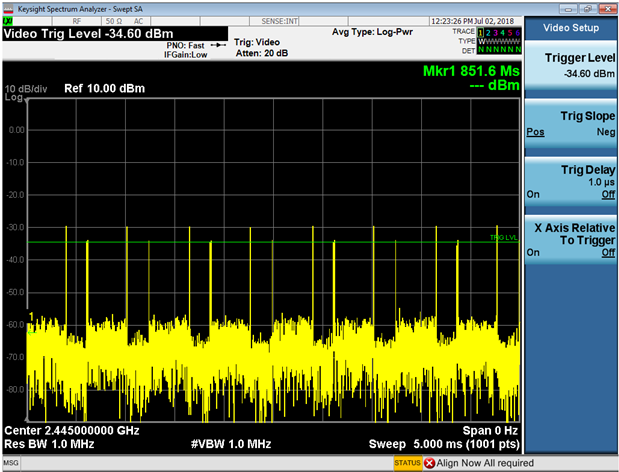Toggle the Trig Delay softkey
The height and width of the screenshot is (472, 619).
571,182
